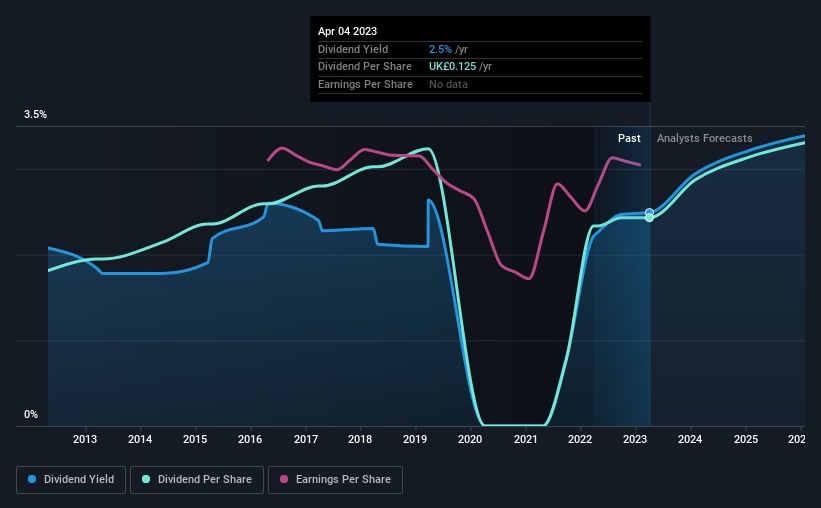This screenshot has height=508, width=821.
Task: Click the 2017 x-axis label
Action: tap(306, 439)
